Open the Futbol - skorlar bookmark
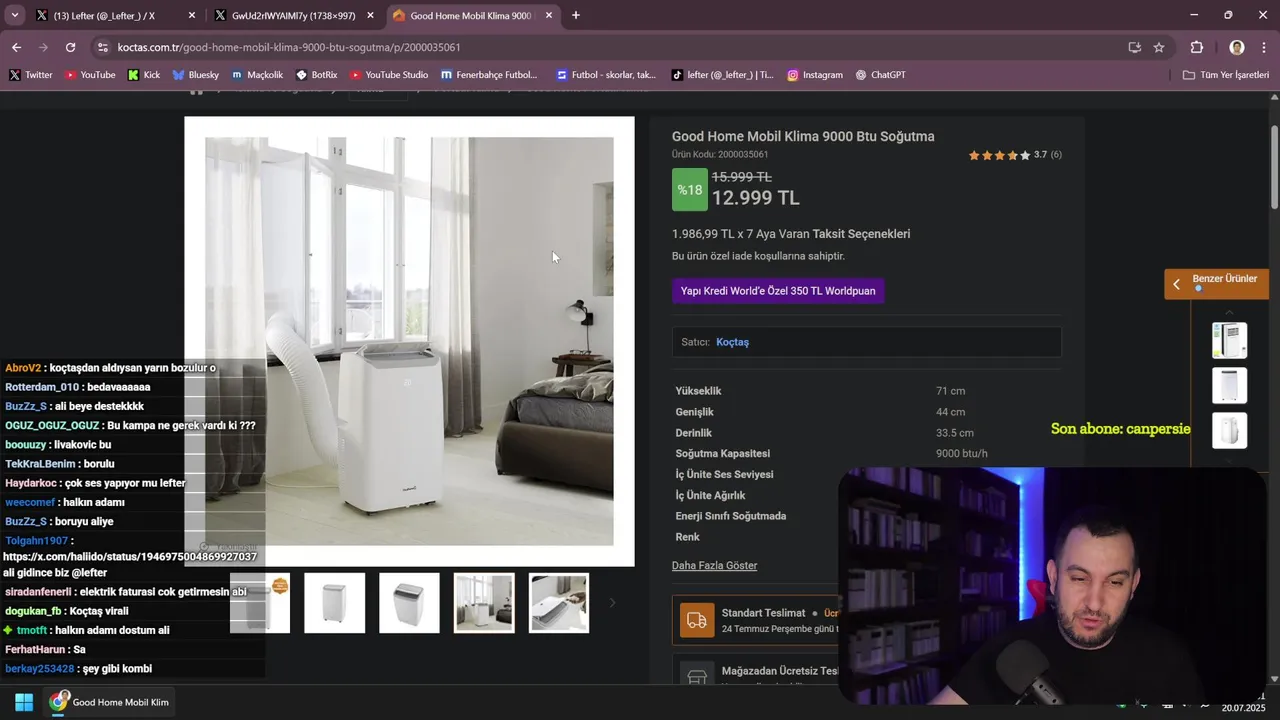This screenshot has width=1280, height=720. pos(606,75)
